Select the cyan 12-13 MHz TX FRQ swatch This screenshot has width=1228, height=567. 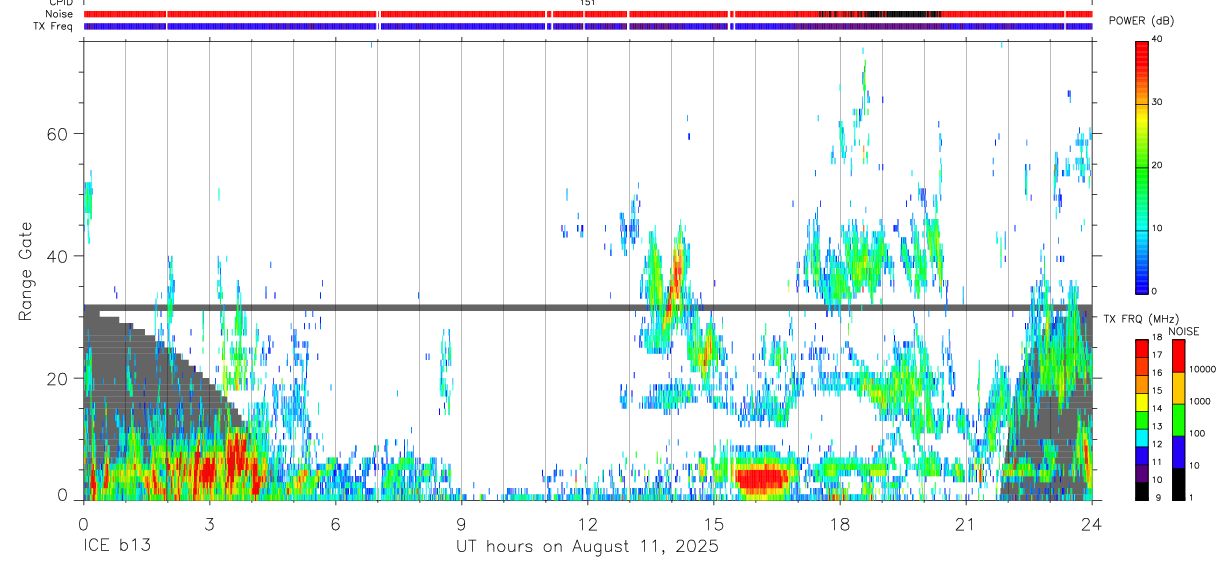[x=1141, y=438]
